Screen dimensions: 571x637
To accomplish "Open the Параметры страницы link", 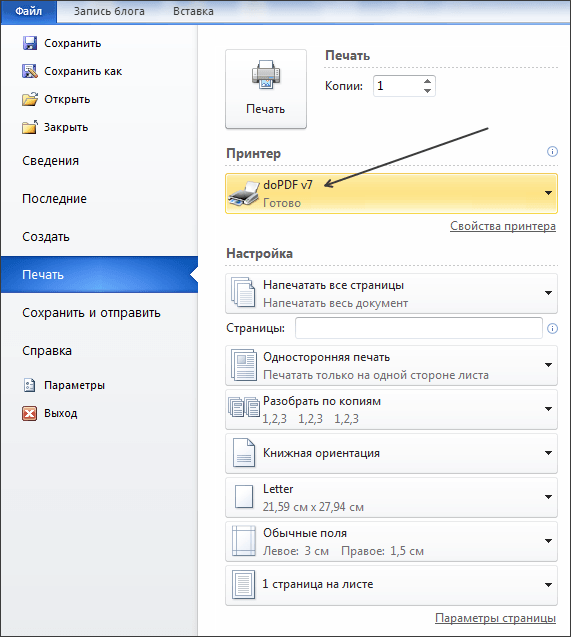I will click(x=495, y=618).
